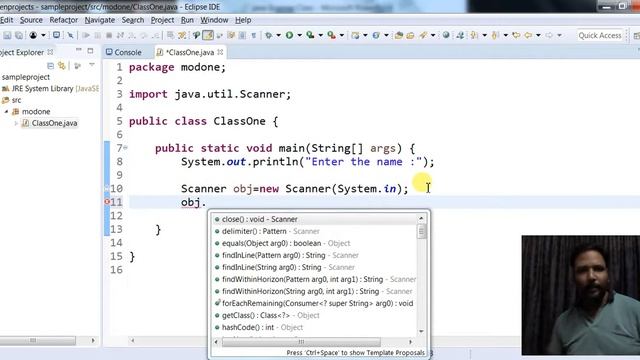Open the Refactor menu
The image size is (640, 360).
click(63, 20)
